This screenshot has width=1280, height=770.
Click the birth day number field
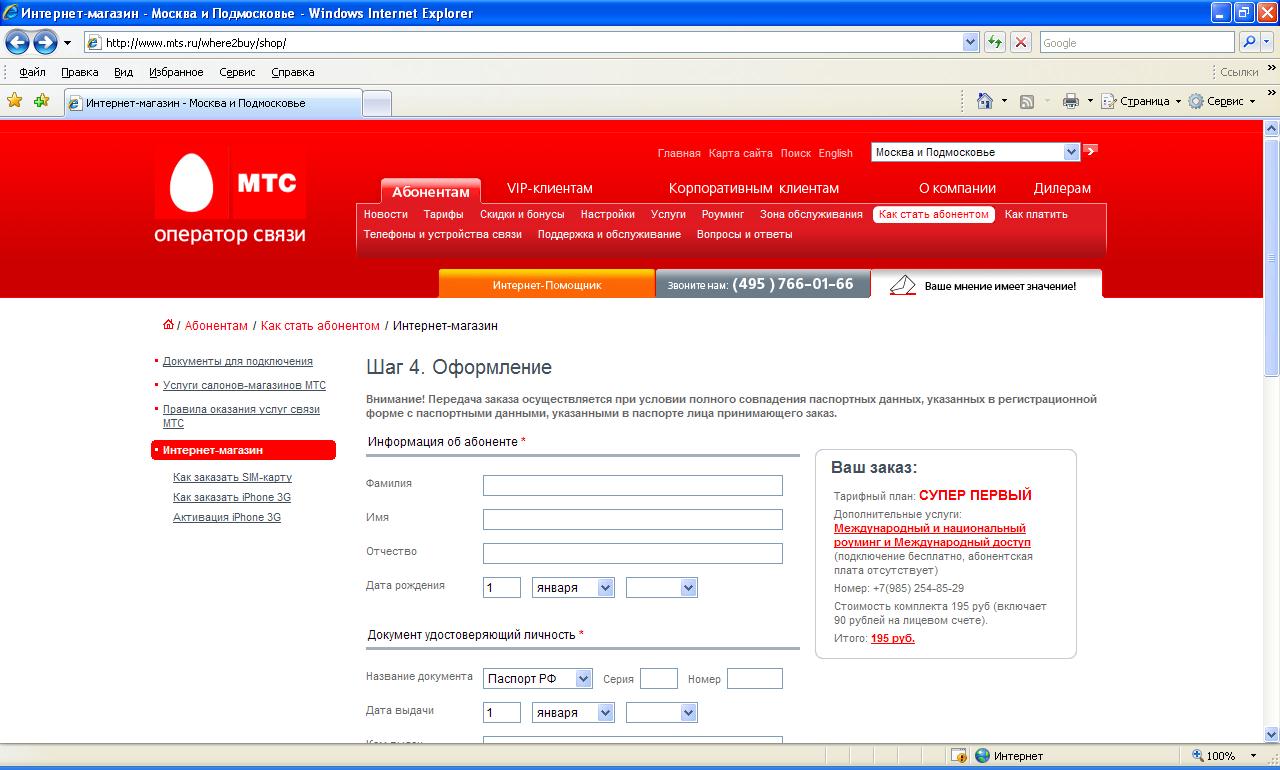click(501, 588)
